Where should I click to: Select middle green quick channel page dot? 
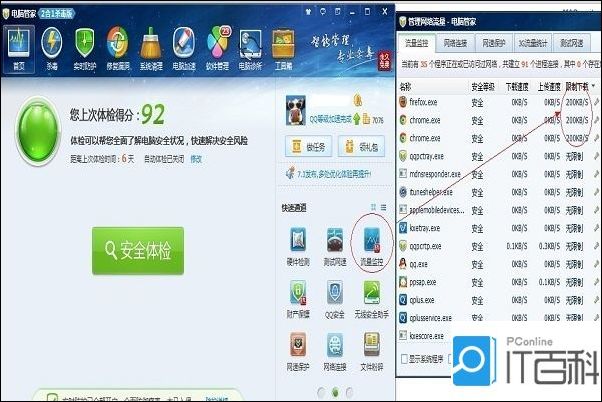click(335, 392)
